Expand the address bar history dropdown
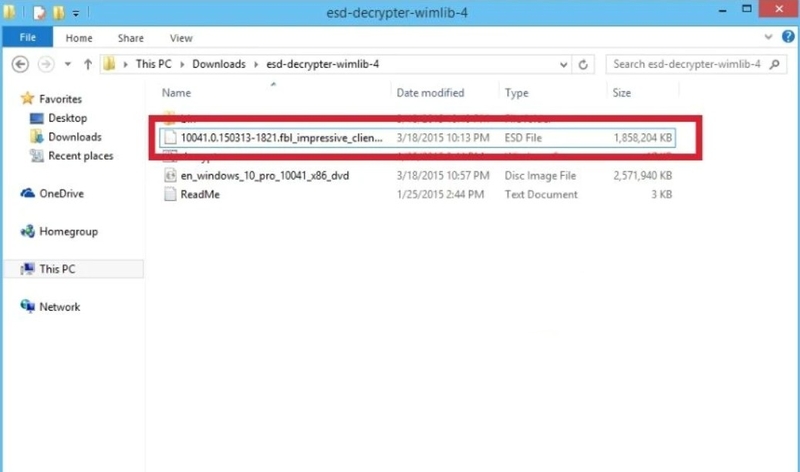Image resolution: width=800 pixels, height=472 pixels. tap(563, 65)
